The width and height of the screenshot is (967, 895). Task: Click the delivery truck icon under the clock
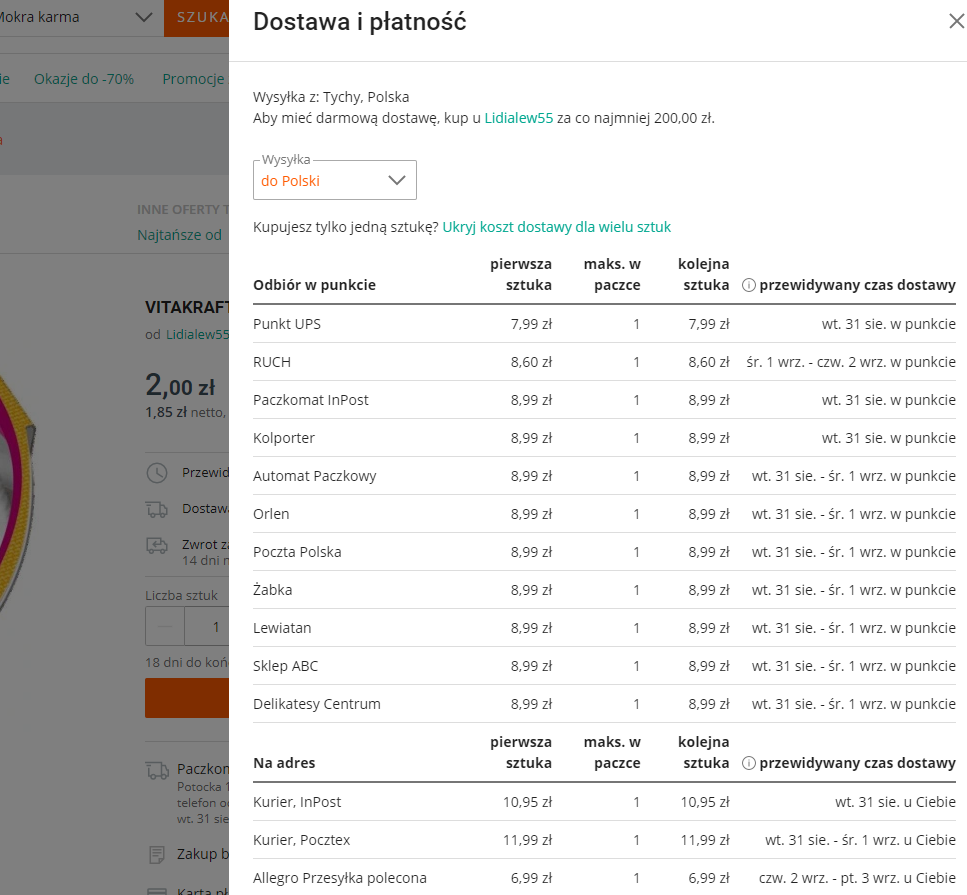[x=157, y=509]
